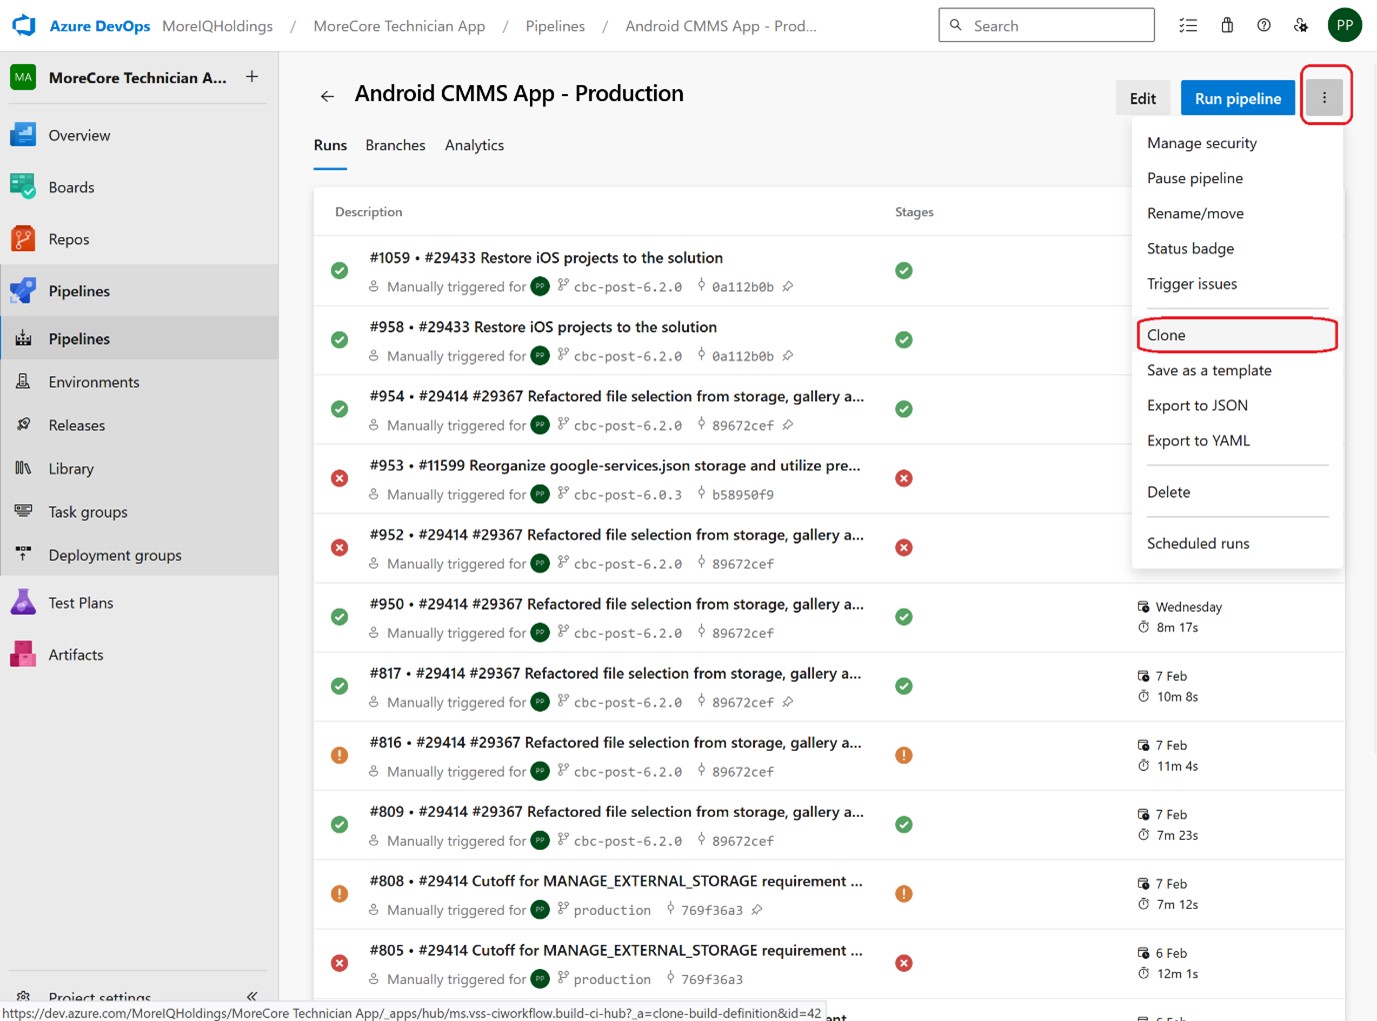Open the shopping bag marketplace icon

tap(1227, 26)
